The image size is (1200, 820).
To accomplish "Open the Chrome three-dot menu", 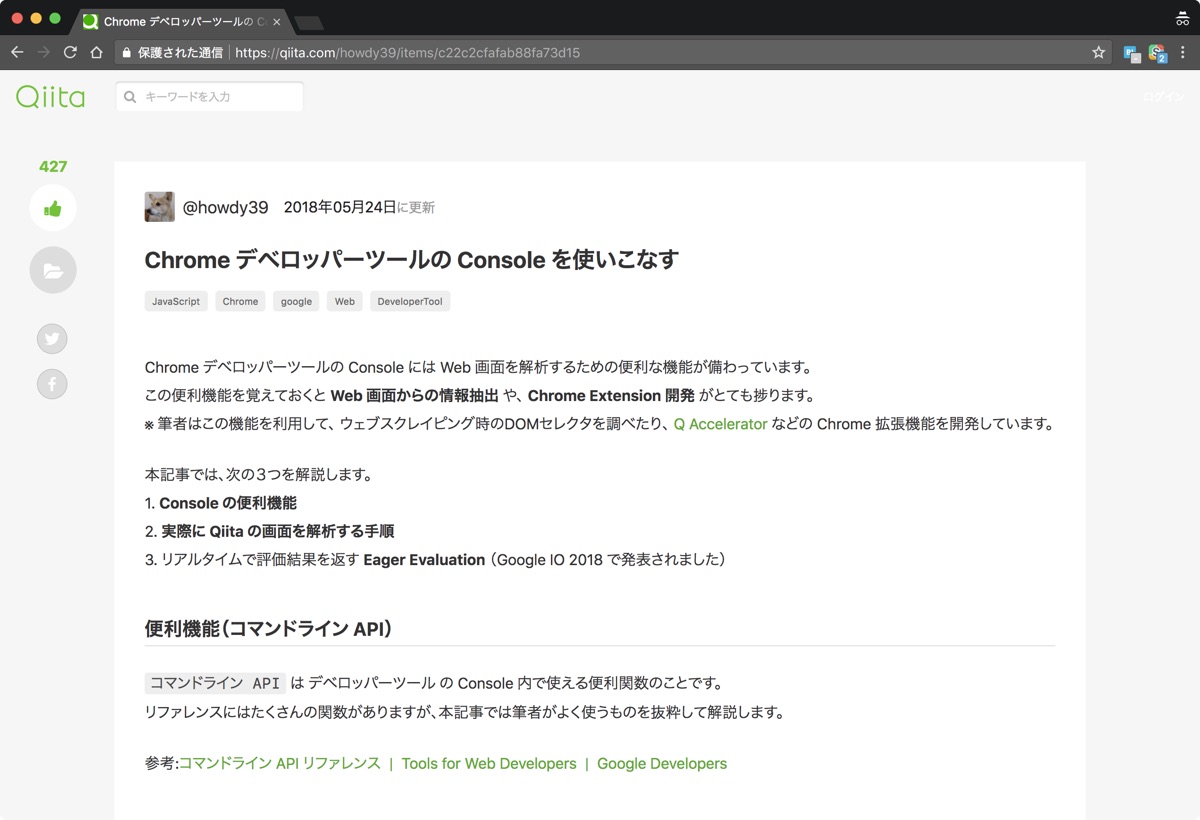I will pyautogui.click(x=1183, y=52).
